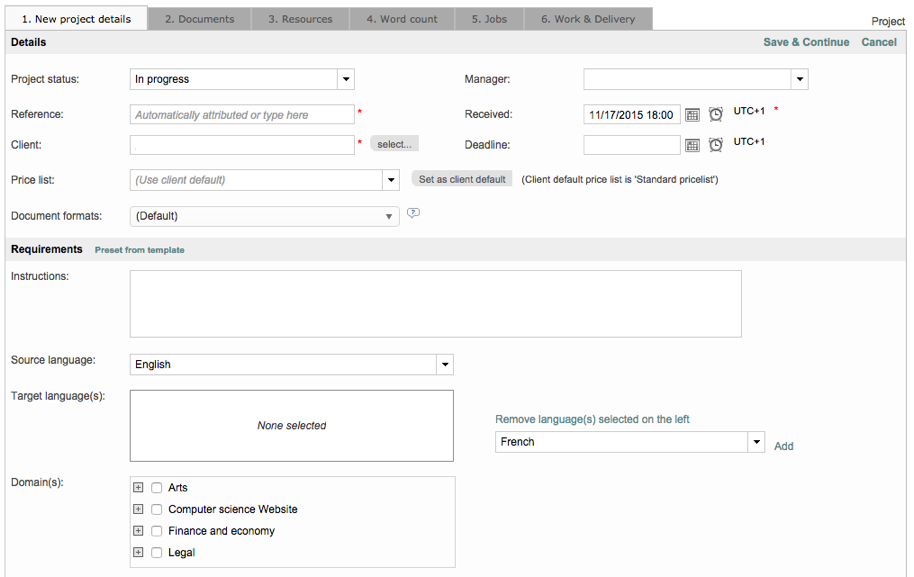Viewport: 914px width, 577px height.
Task: Open the Source language dropdown
Action: click(445, 365)
